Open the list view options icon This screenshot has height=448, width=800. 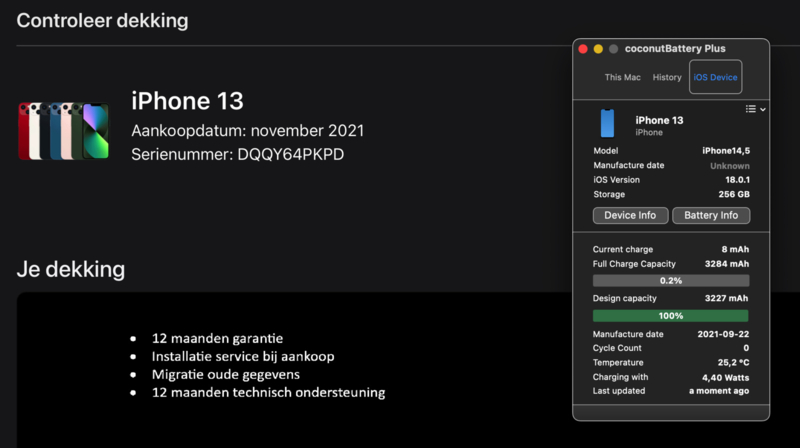(751, 109)
